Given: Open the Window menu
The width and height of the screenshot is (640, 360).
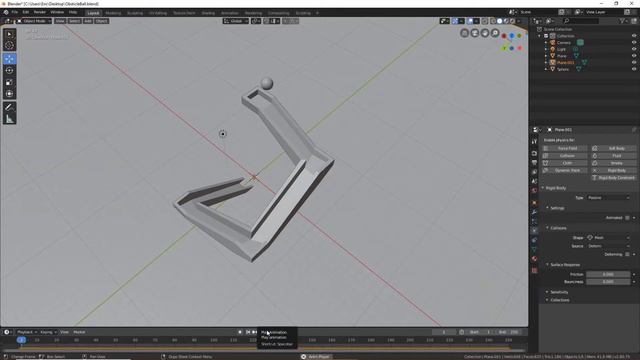Looking at the screenshot, I should tap(57, 12).
